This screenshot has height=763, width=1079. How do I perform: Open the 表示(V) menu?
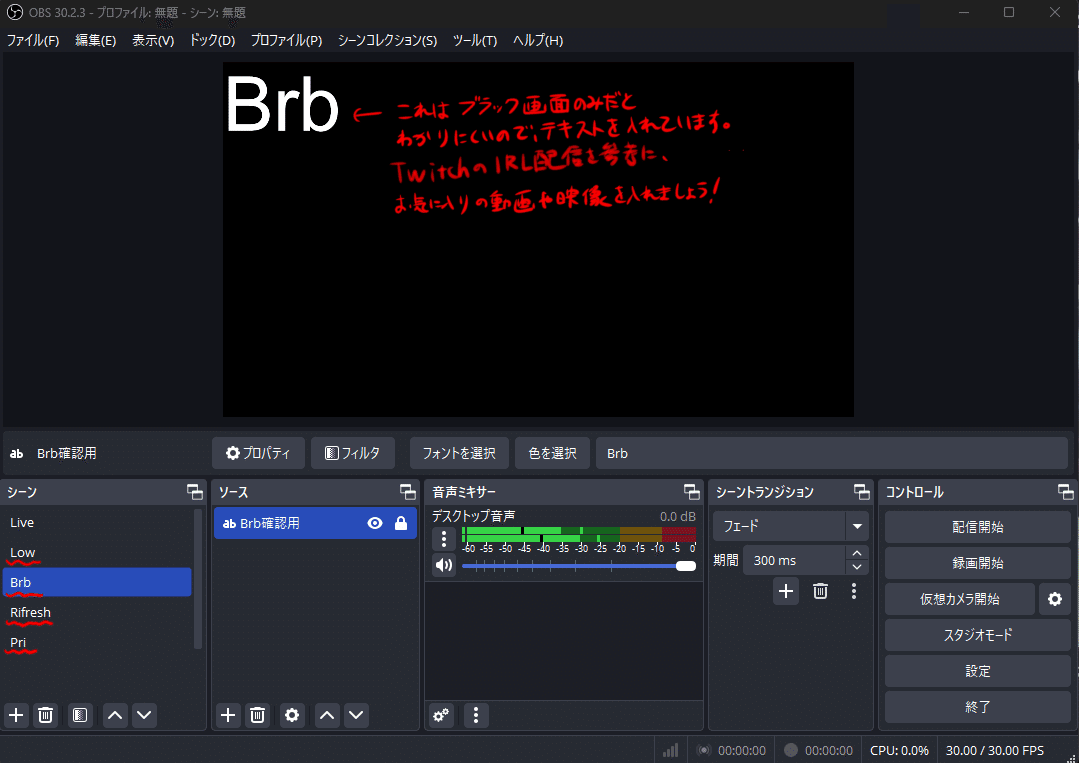pyautogui.click(x=153, y=41)
